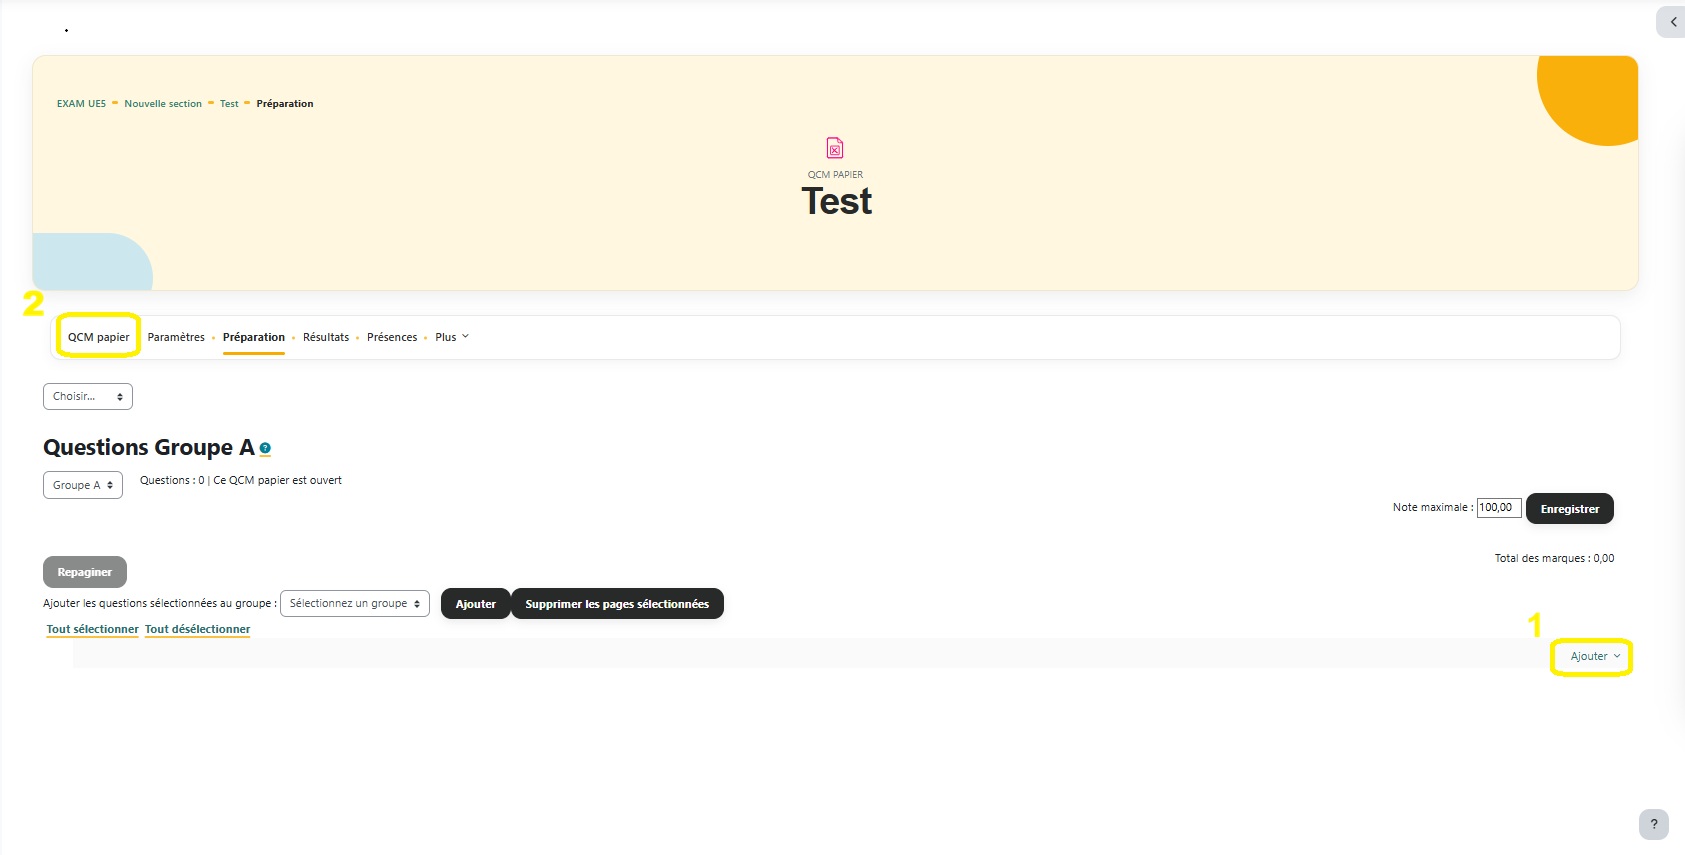Screen dimensions: 1685x855
Task: Click Supprimer les pages sélectionnées
Action: tap(617, 603)
